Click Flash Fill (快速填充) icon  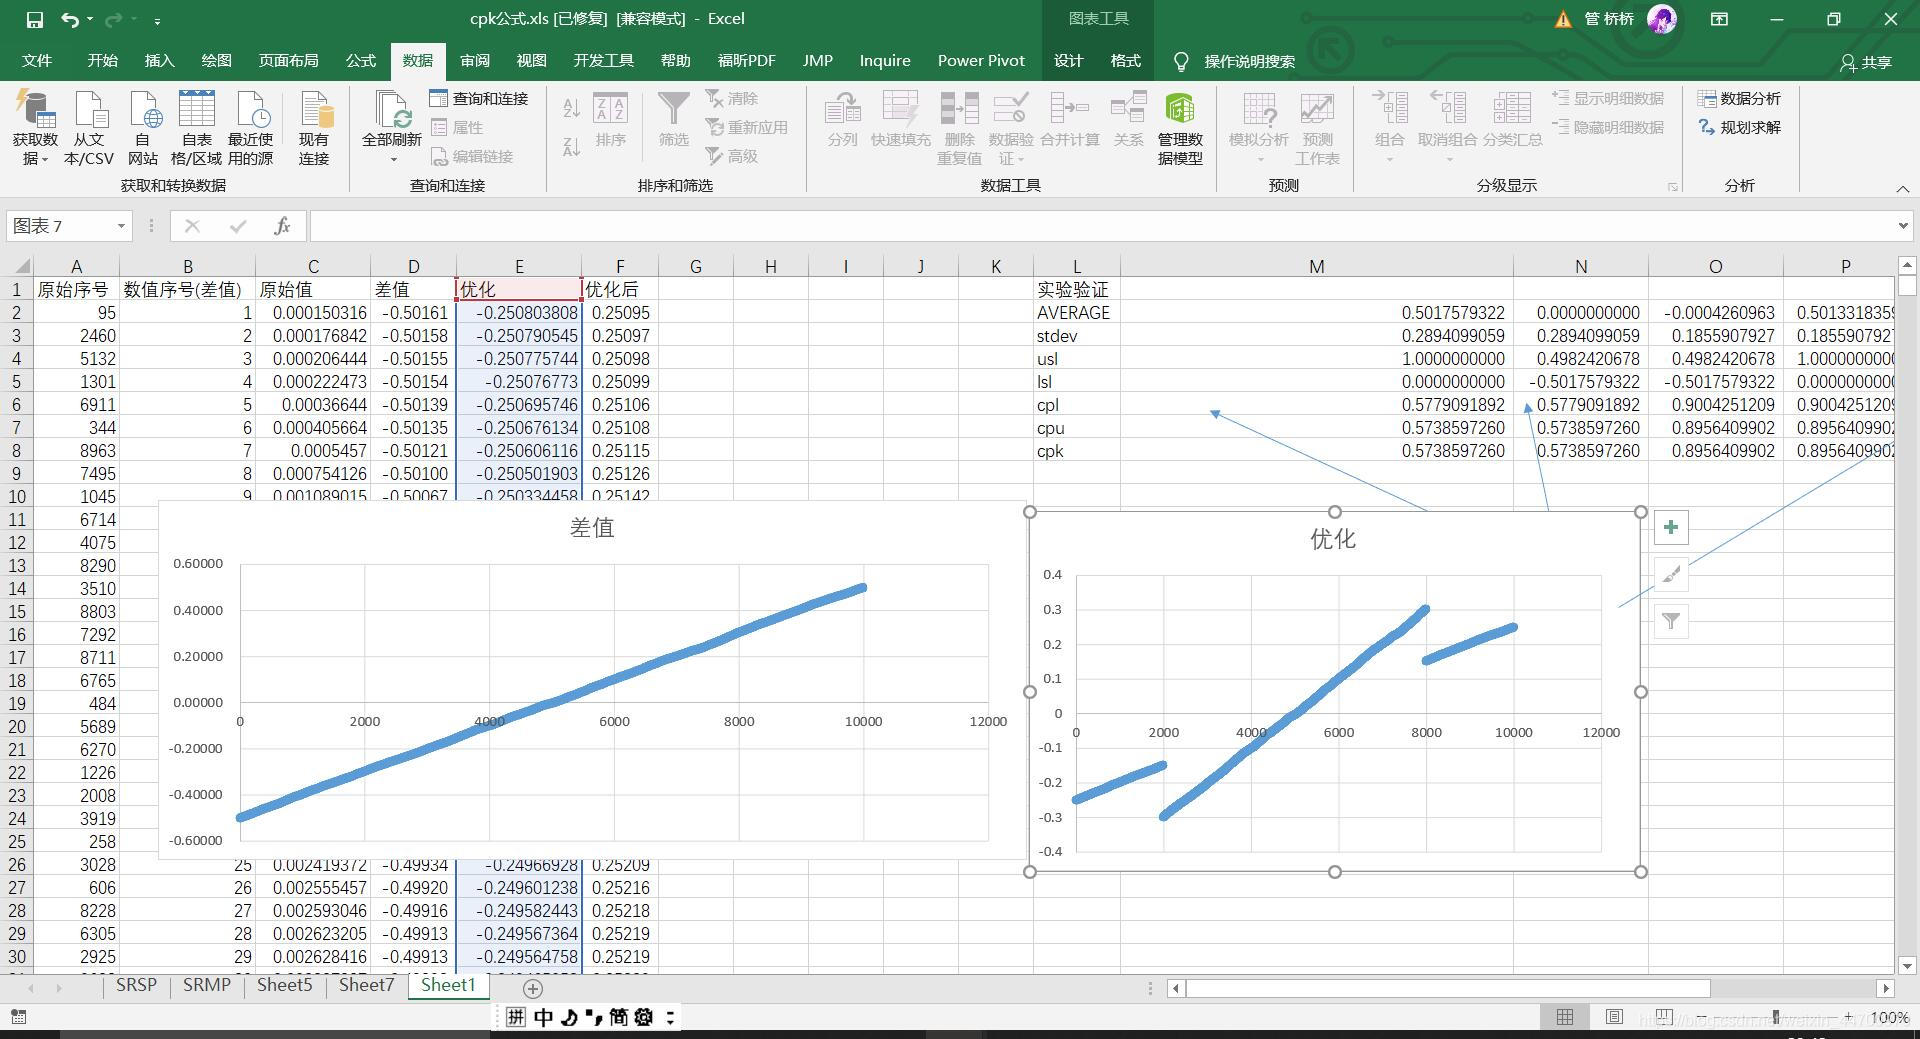click(x=900, y=120)
